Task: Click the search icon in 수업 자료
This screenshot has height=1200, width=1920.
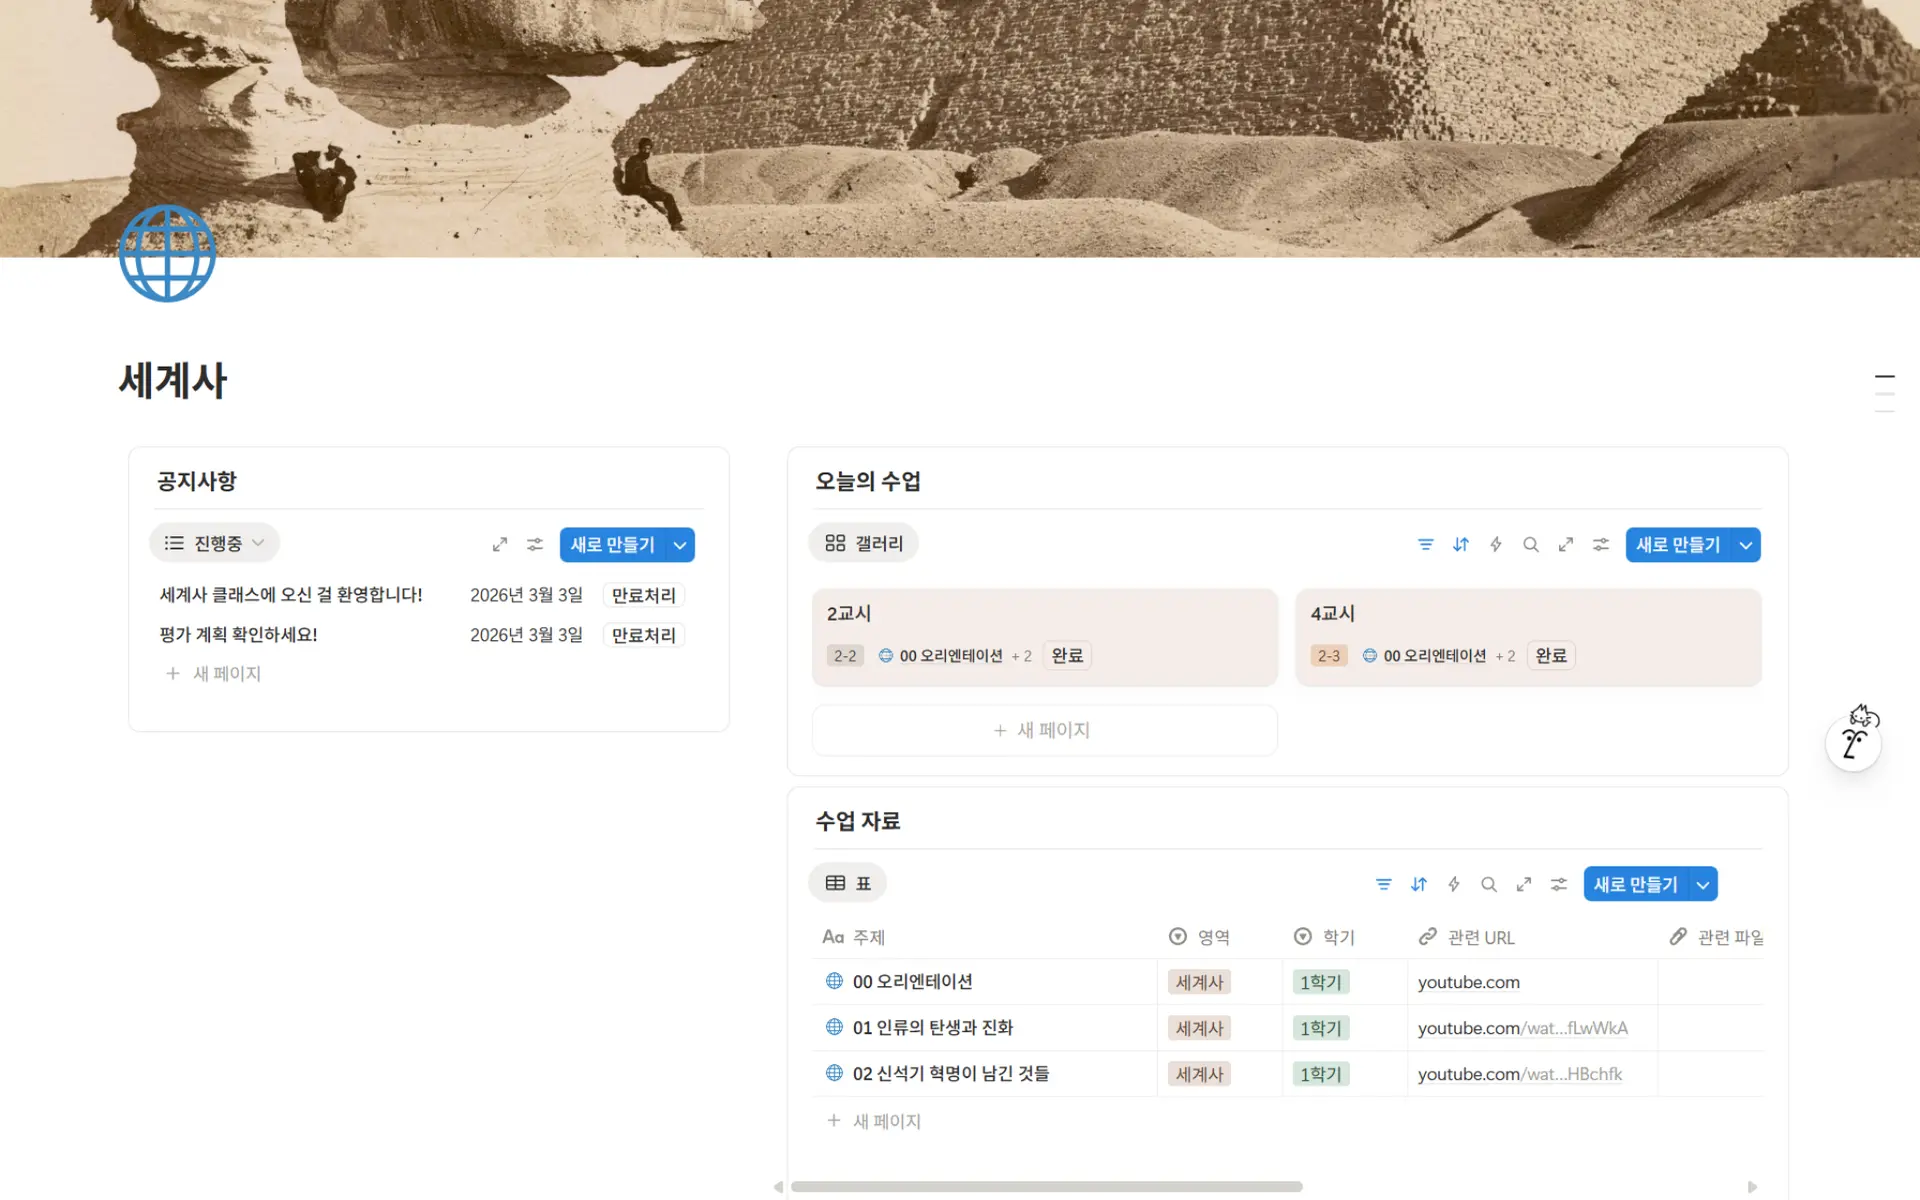Action: pos(1489,884)
